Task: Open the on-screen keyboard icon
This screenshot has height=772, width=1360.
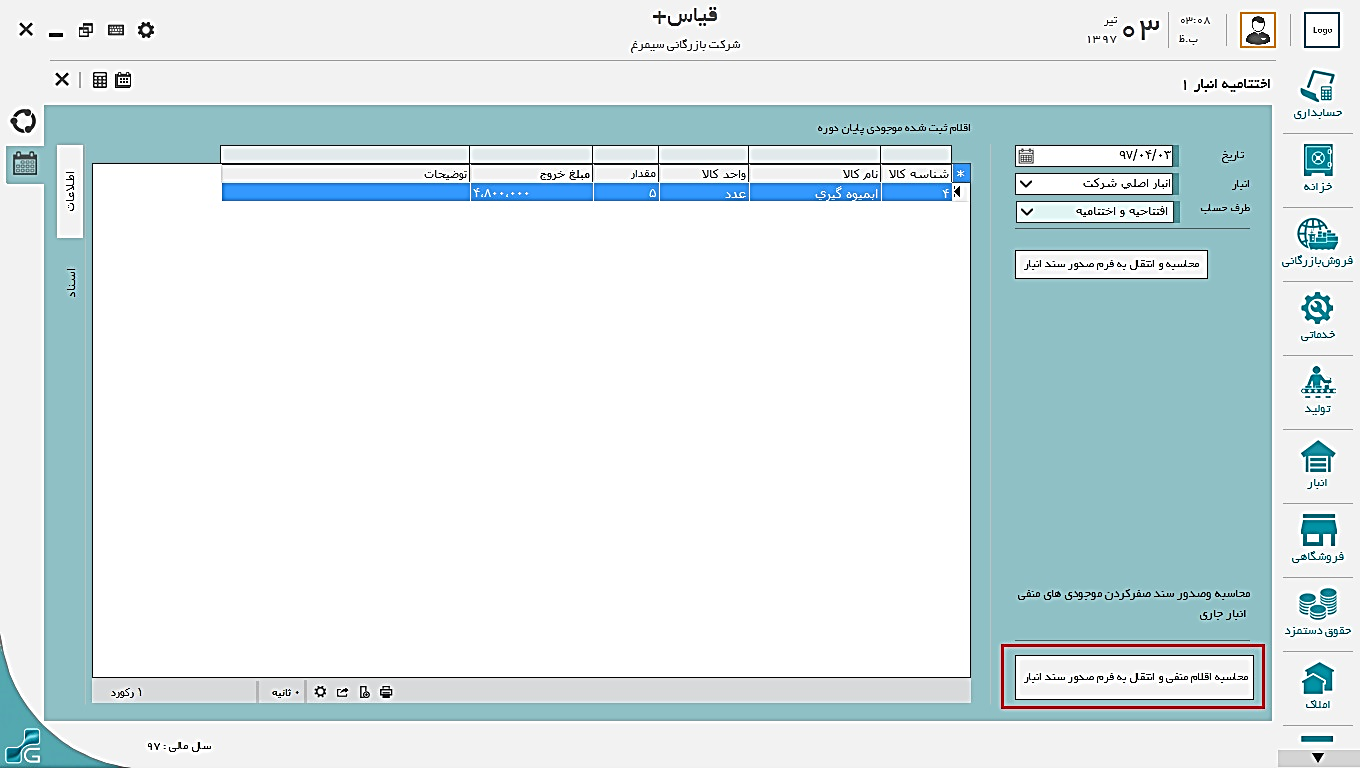Action: [116, 30]
